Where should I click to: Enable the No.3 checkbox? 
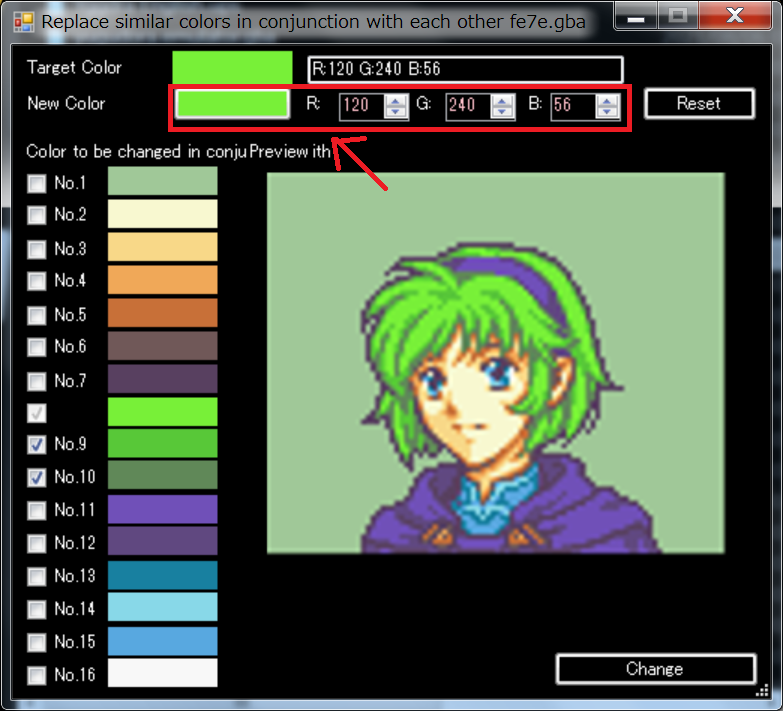(36, 249)
